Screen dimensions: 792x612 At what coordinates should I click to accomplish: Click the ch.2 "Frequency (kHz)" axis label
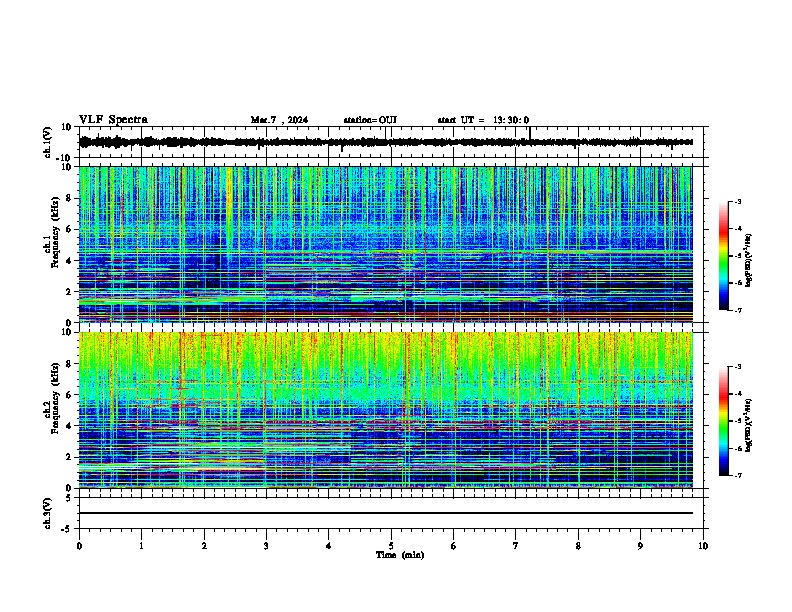pyautogui.click(x=55, y=398)
